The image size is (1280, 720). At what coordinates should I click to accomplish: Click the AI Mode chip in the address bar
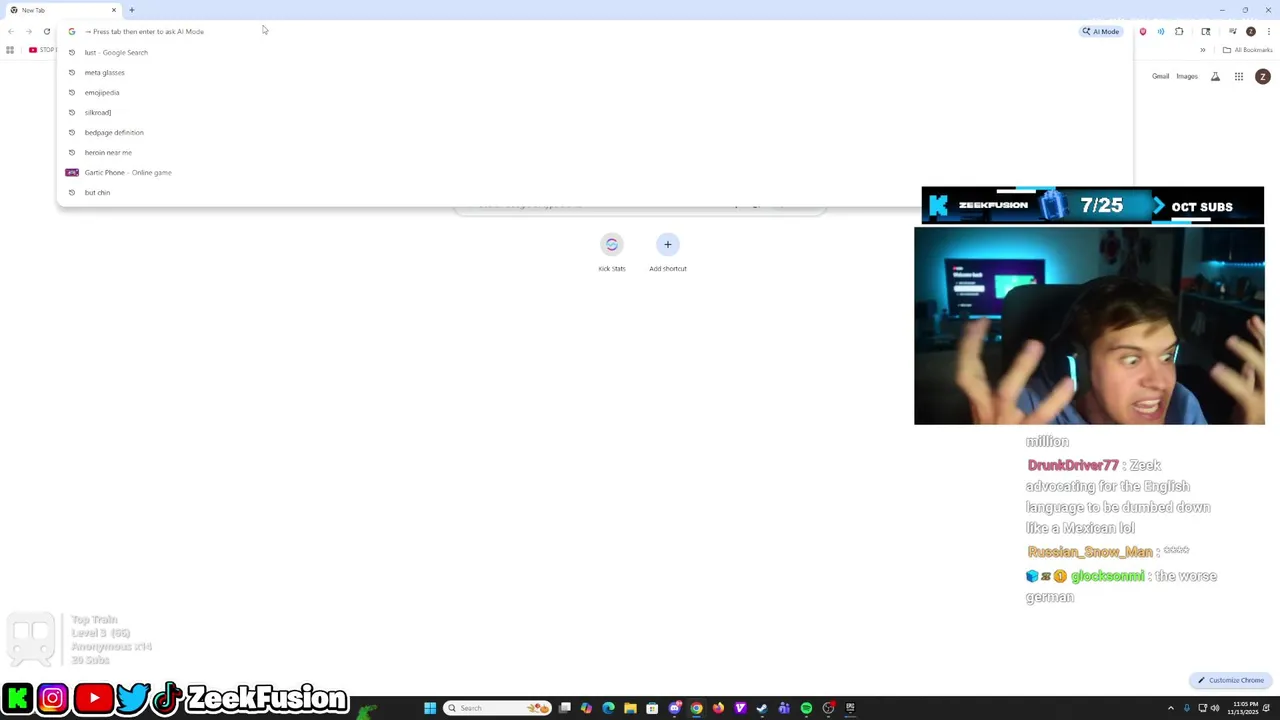1100,31
